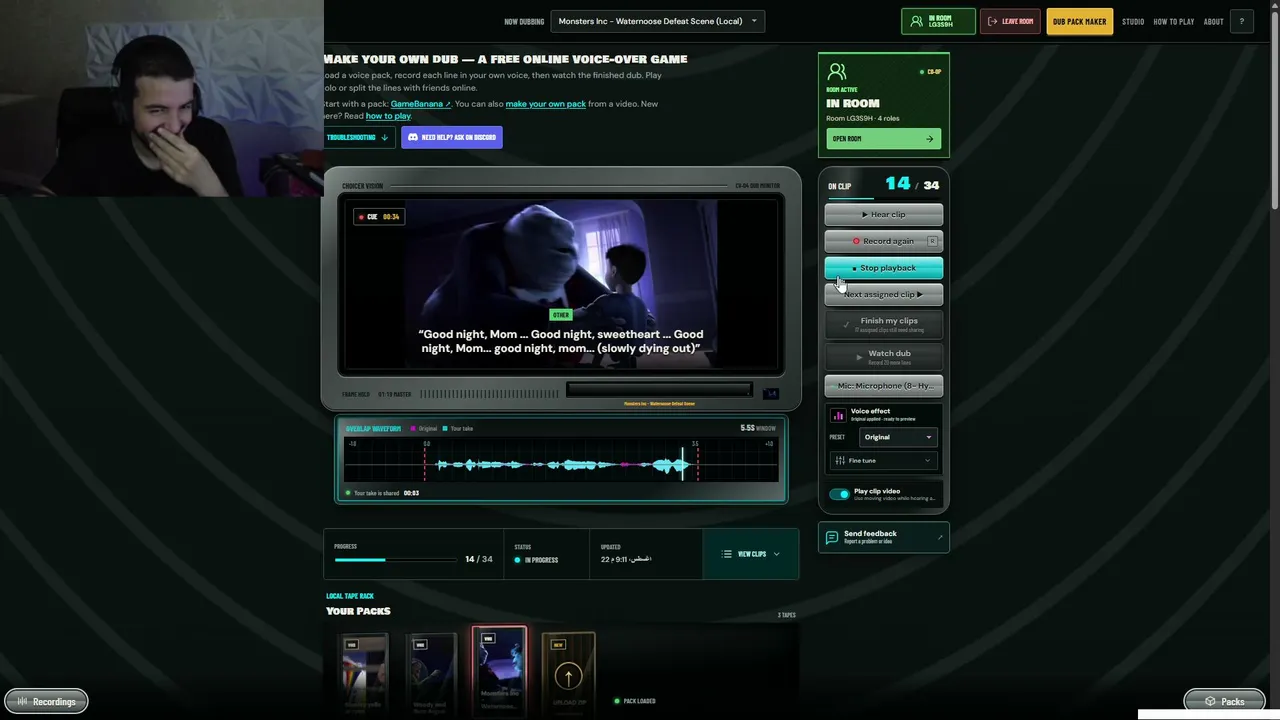1280x720 pixels.
Task: Click the R shortcut key badge
Action: pyautogui.click(x=932, y=241)
